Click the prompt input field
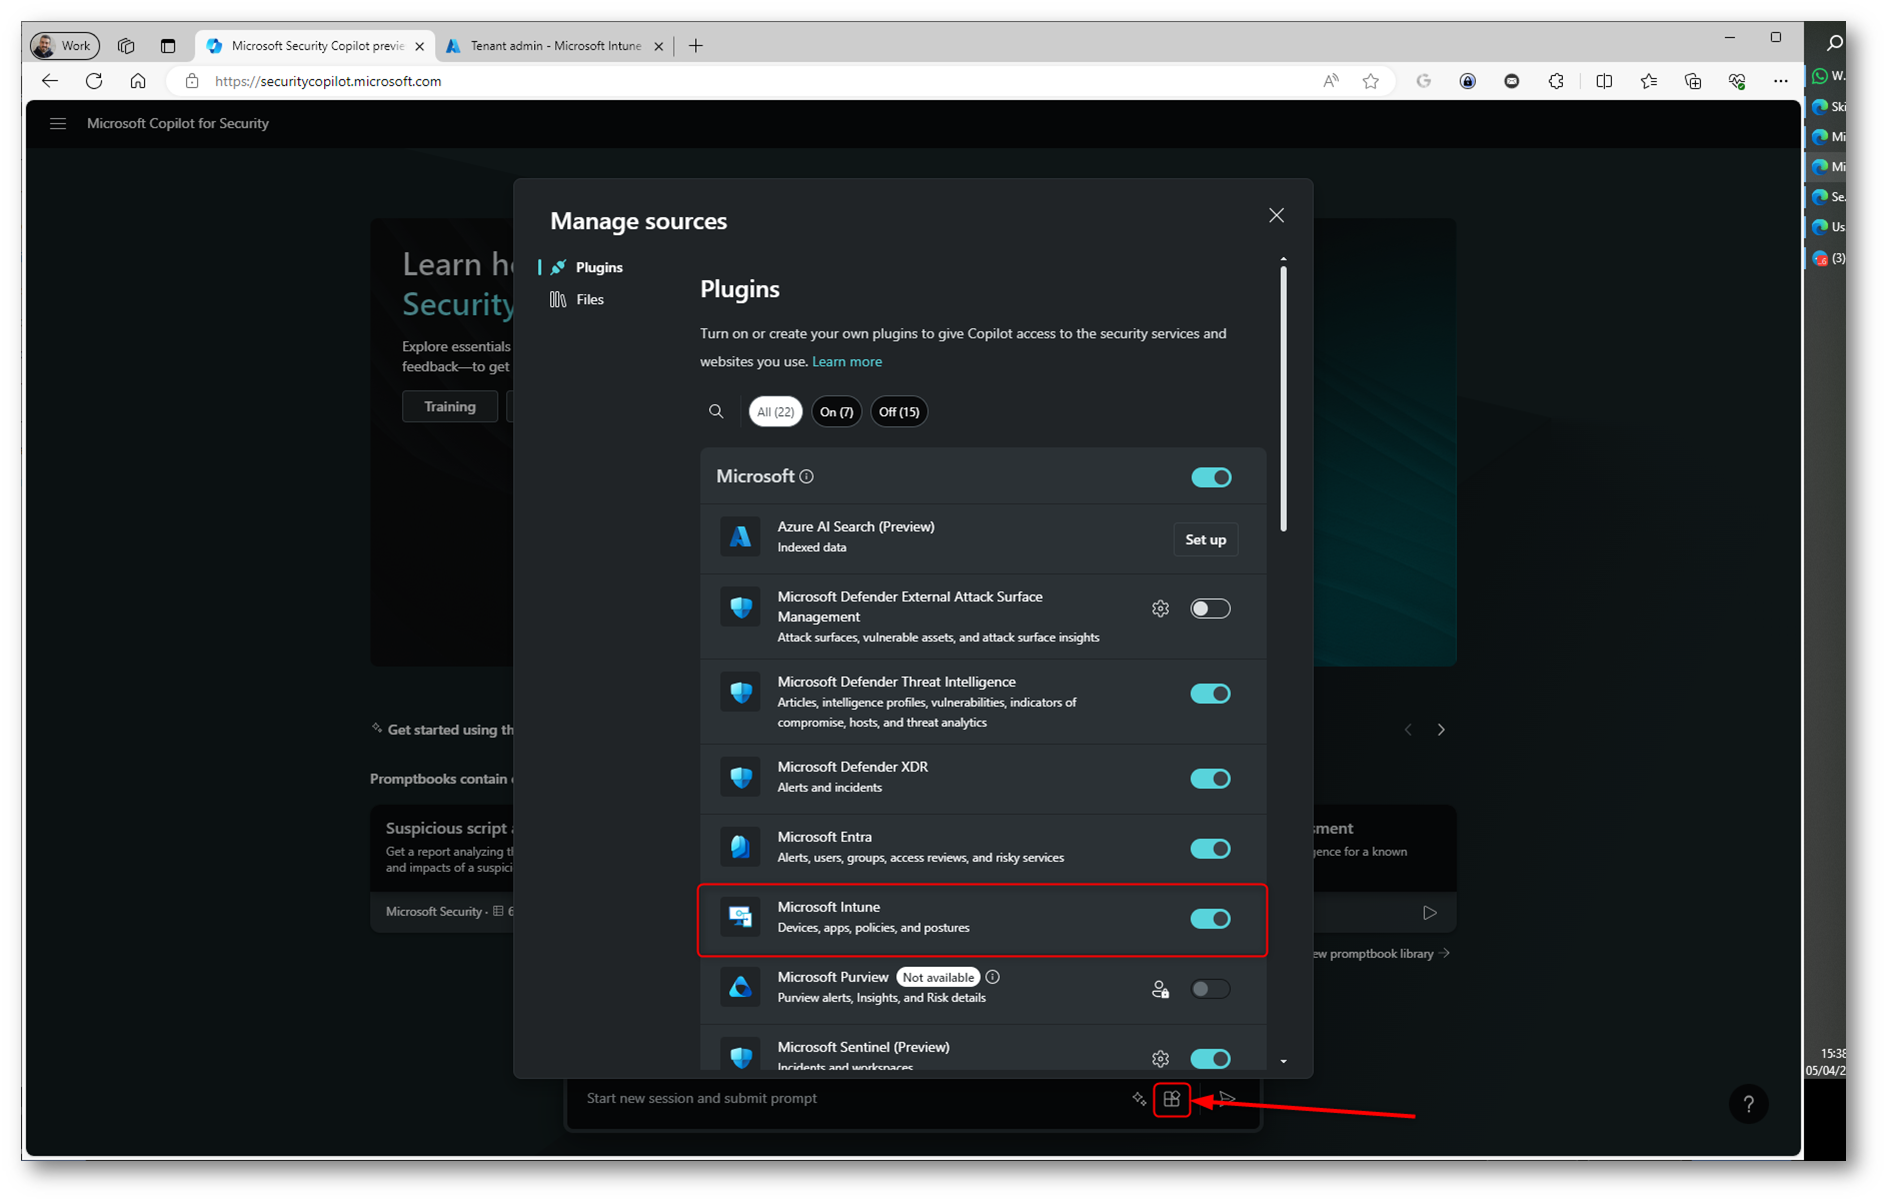Viewport: 1888px width, 1203px height. (850, 1098)
